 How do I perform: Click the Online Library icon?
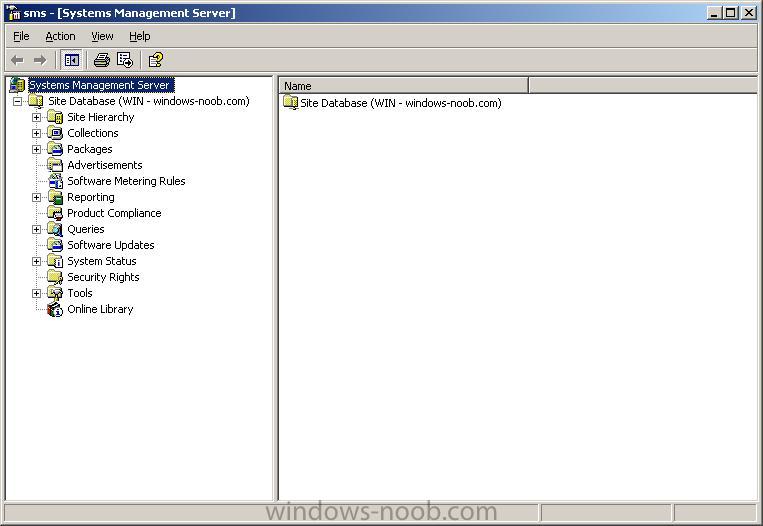point(55,309)
